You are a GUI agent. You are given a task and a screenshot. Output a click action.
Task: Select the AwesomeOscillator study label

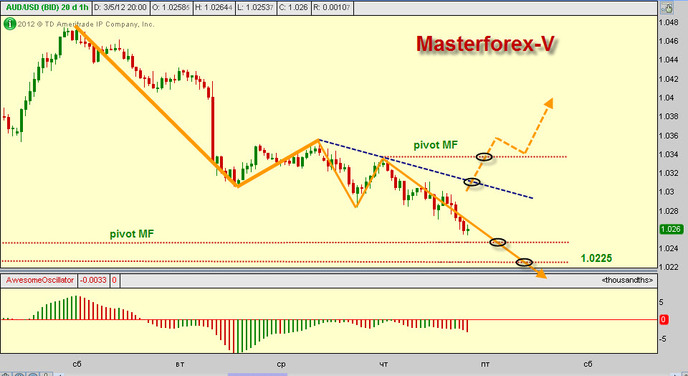point(39,280)
